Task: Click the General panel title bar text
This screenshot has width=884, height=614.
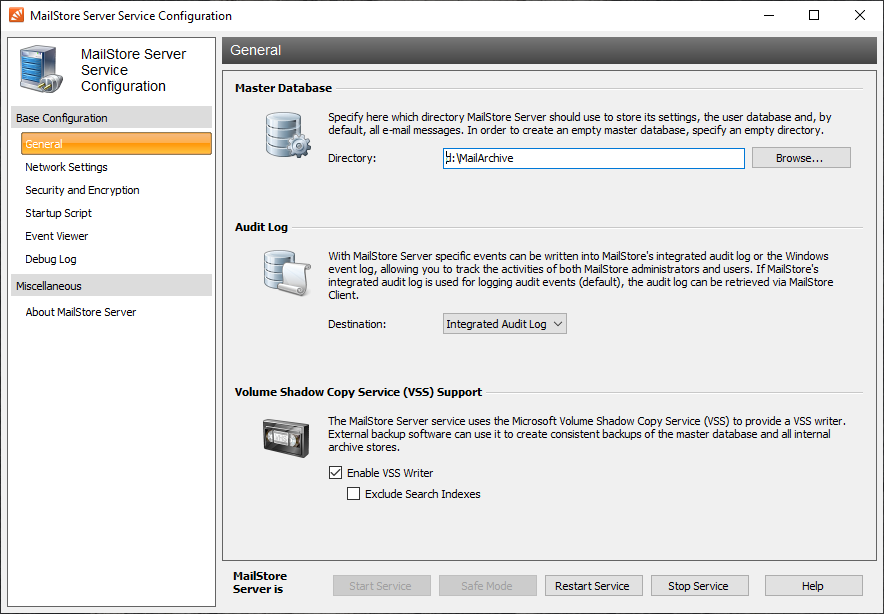Action: point(255,50)
